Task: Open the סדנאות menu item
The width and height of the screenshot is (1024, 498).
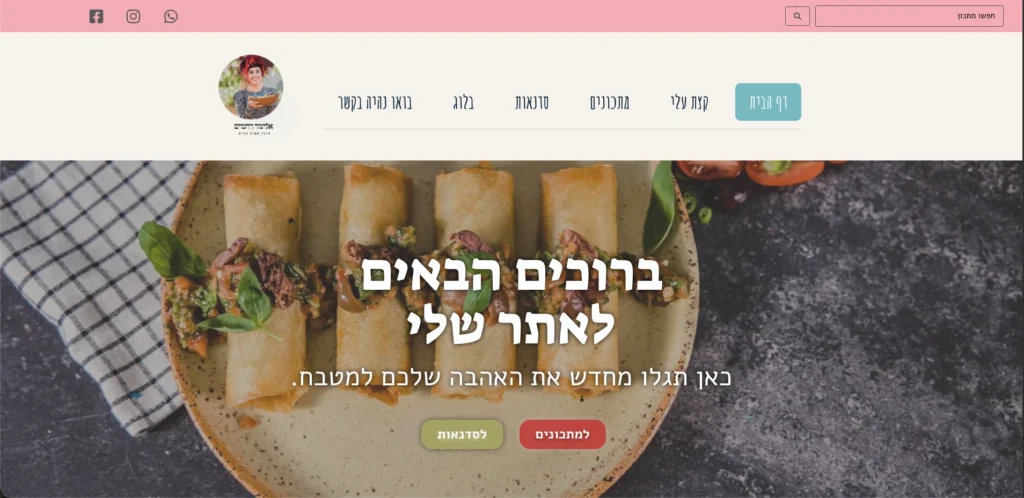Action: (x=532, y=102)
